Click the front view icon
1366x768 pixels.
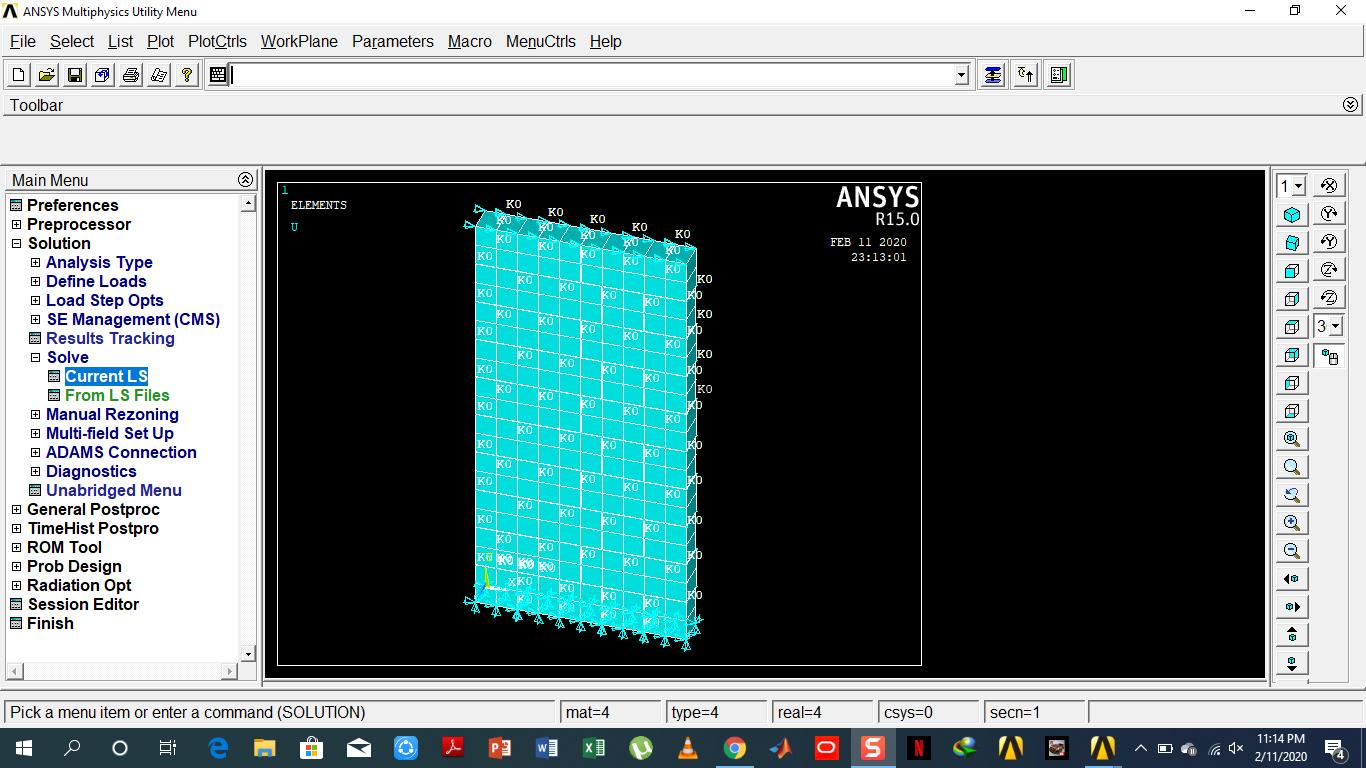1291,270
